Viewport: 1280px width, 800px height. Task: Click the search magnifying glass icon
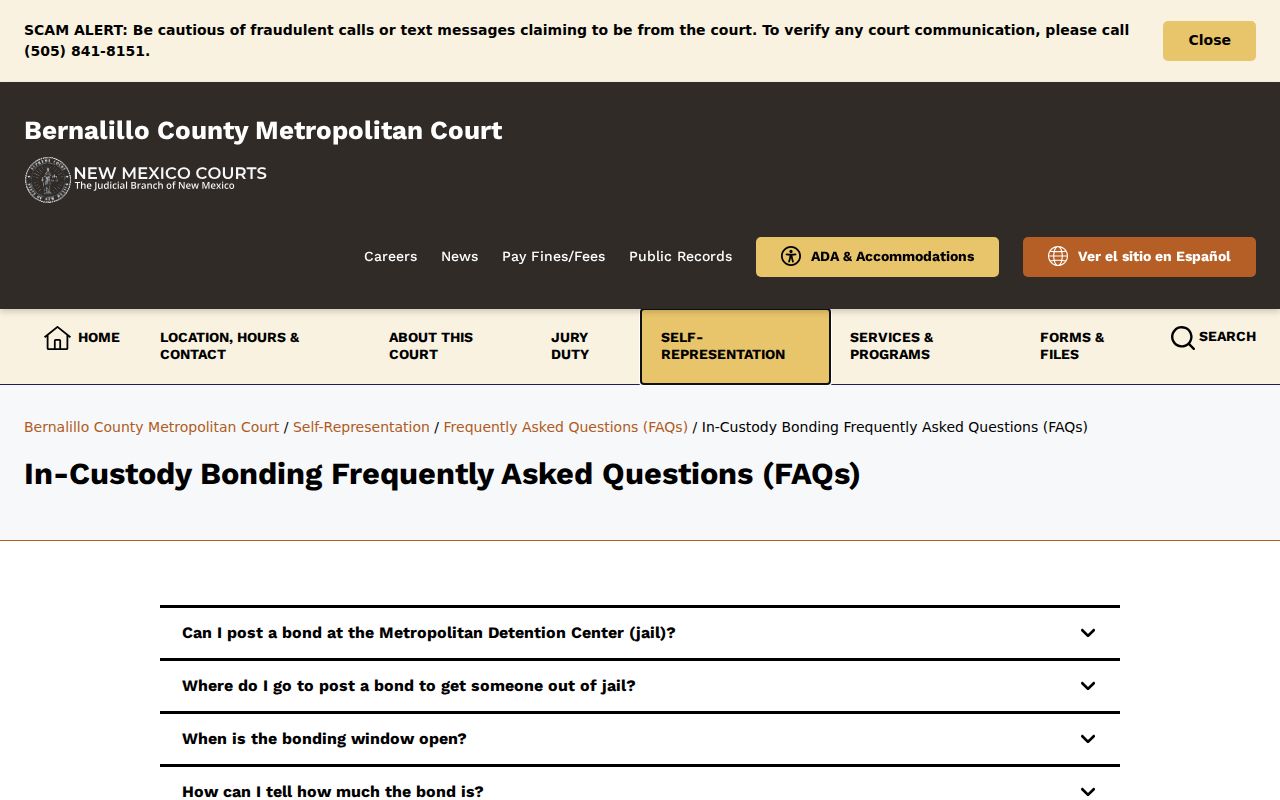[x=1182, y=338]
